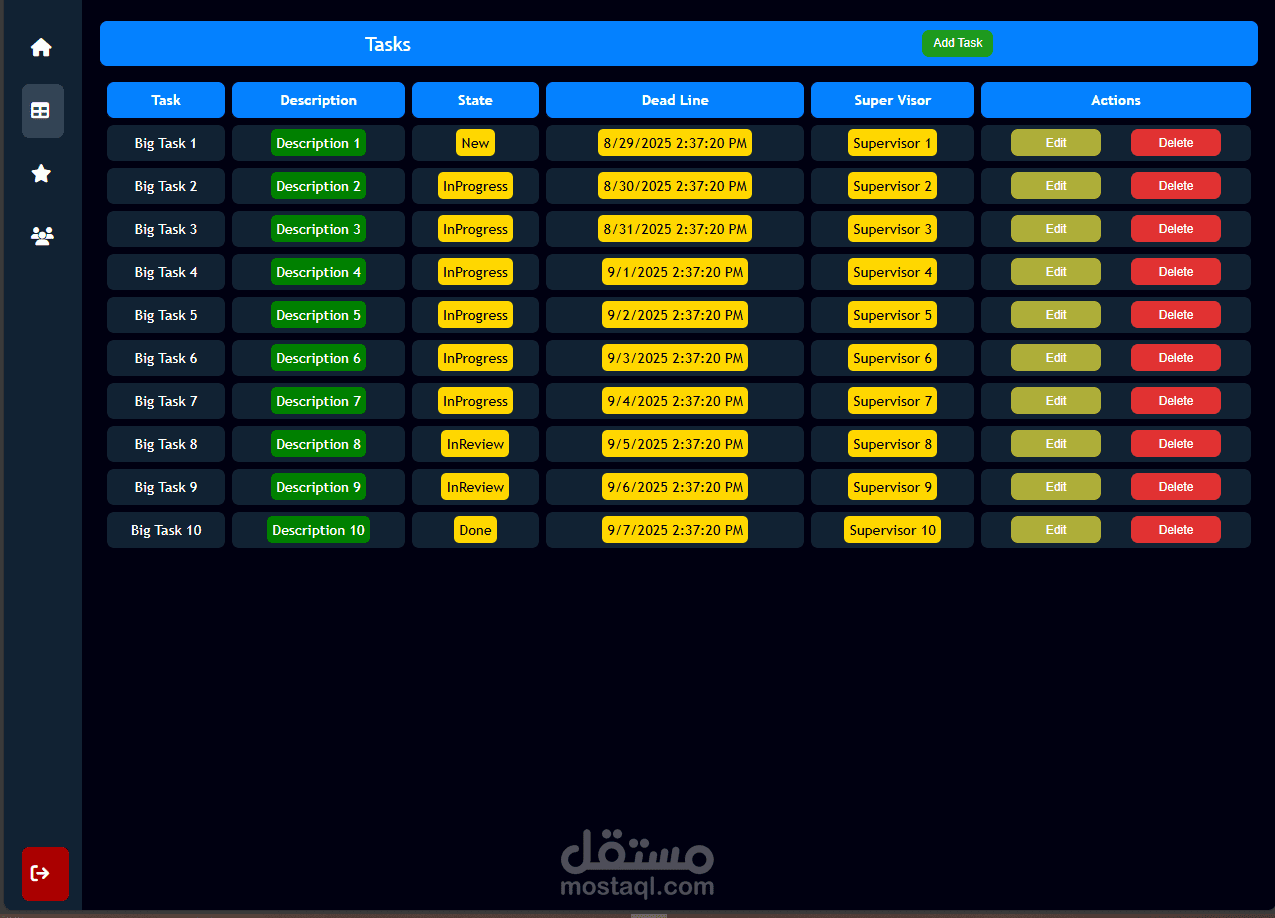Click the red logout icon button
This screenshot has width=1275, height=918.
click(x=45, y=874)
